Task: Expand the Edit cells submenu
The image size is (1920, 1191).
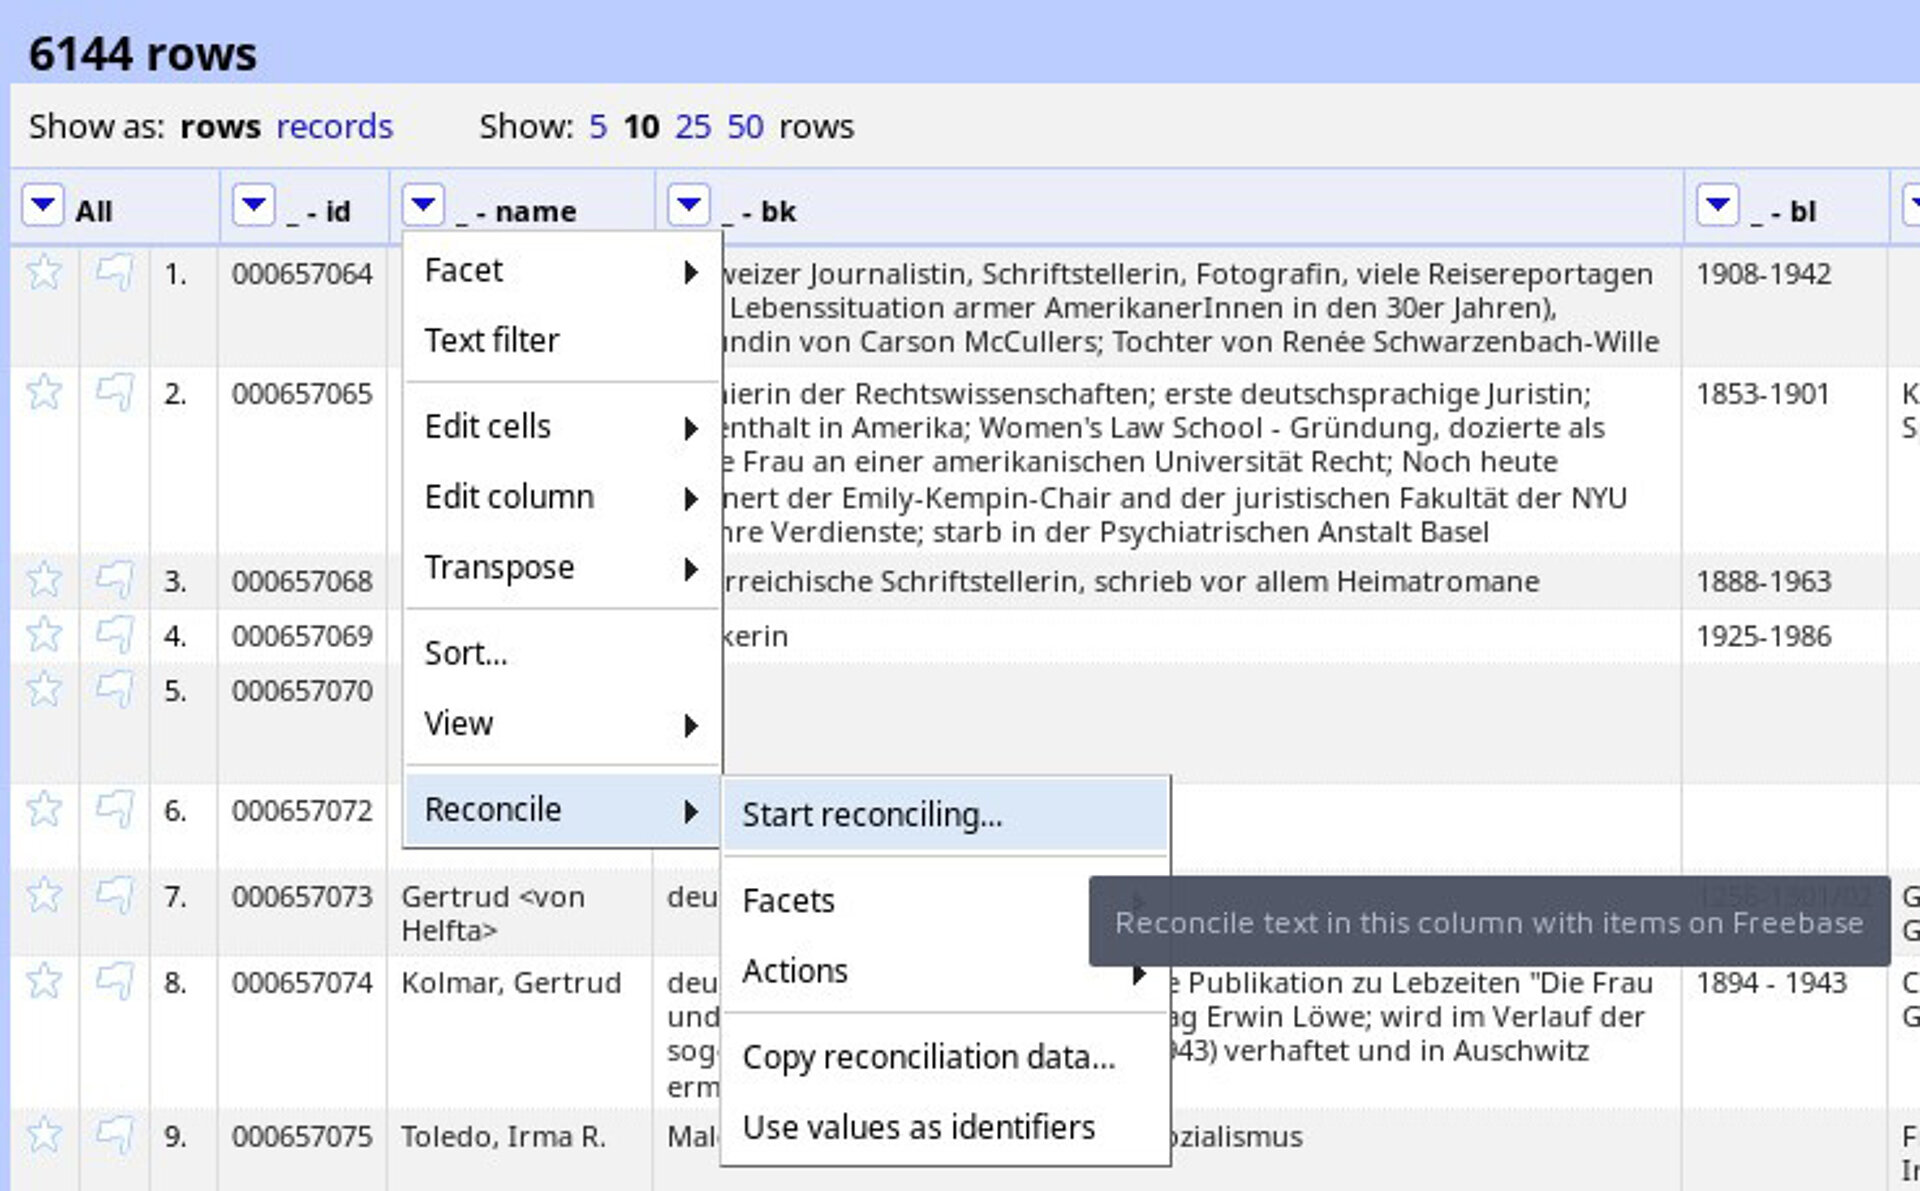Action: [x=561, y=427]
